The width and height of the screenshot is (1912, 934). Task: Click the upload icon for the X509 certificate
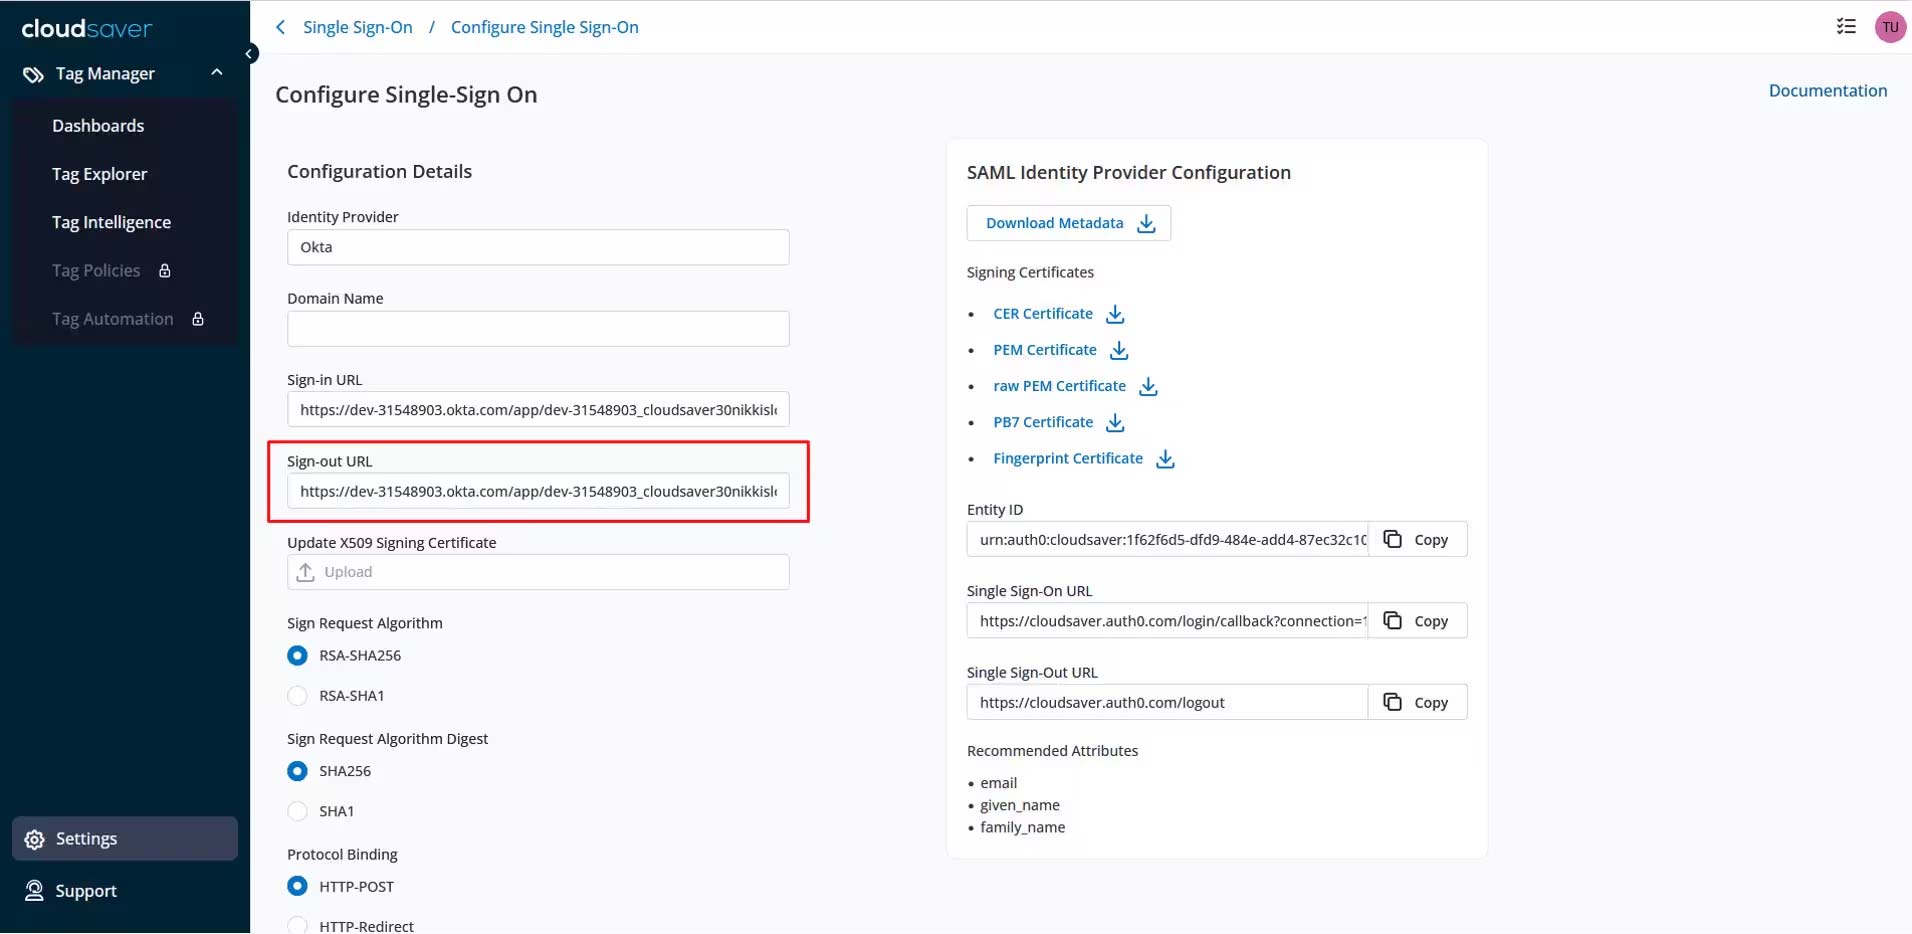[x=306, y=572]
